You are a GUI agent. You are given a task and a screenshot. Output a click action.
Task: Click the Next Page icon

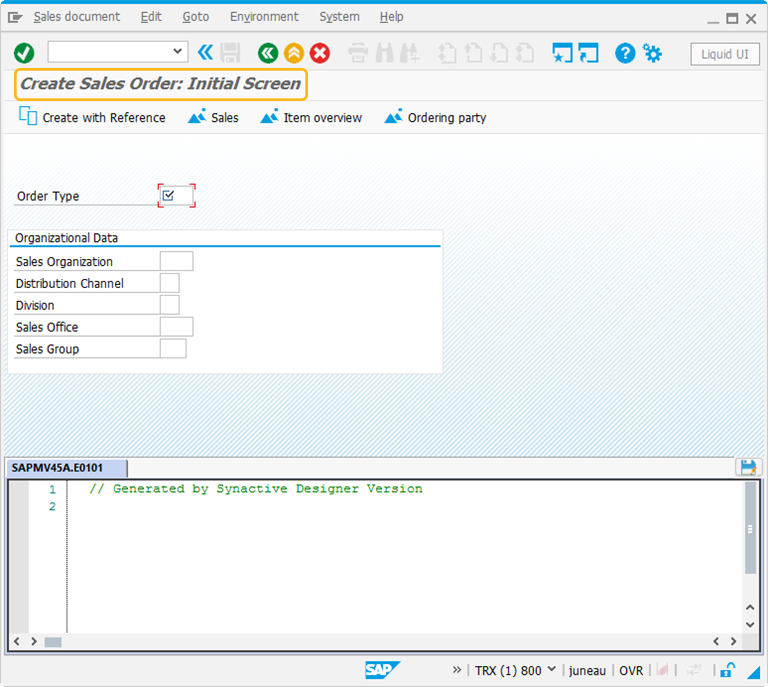[x=499, y=53]
